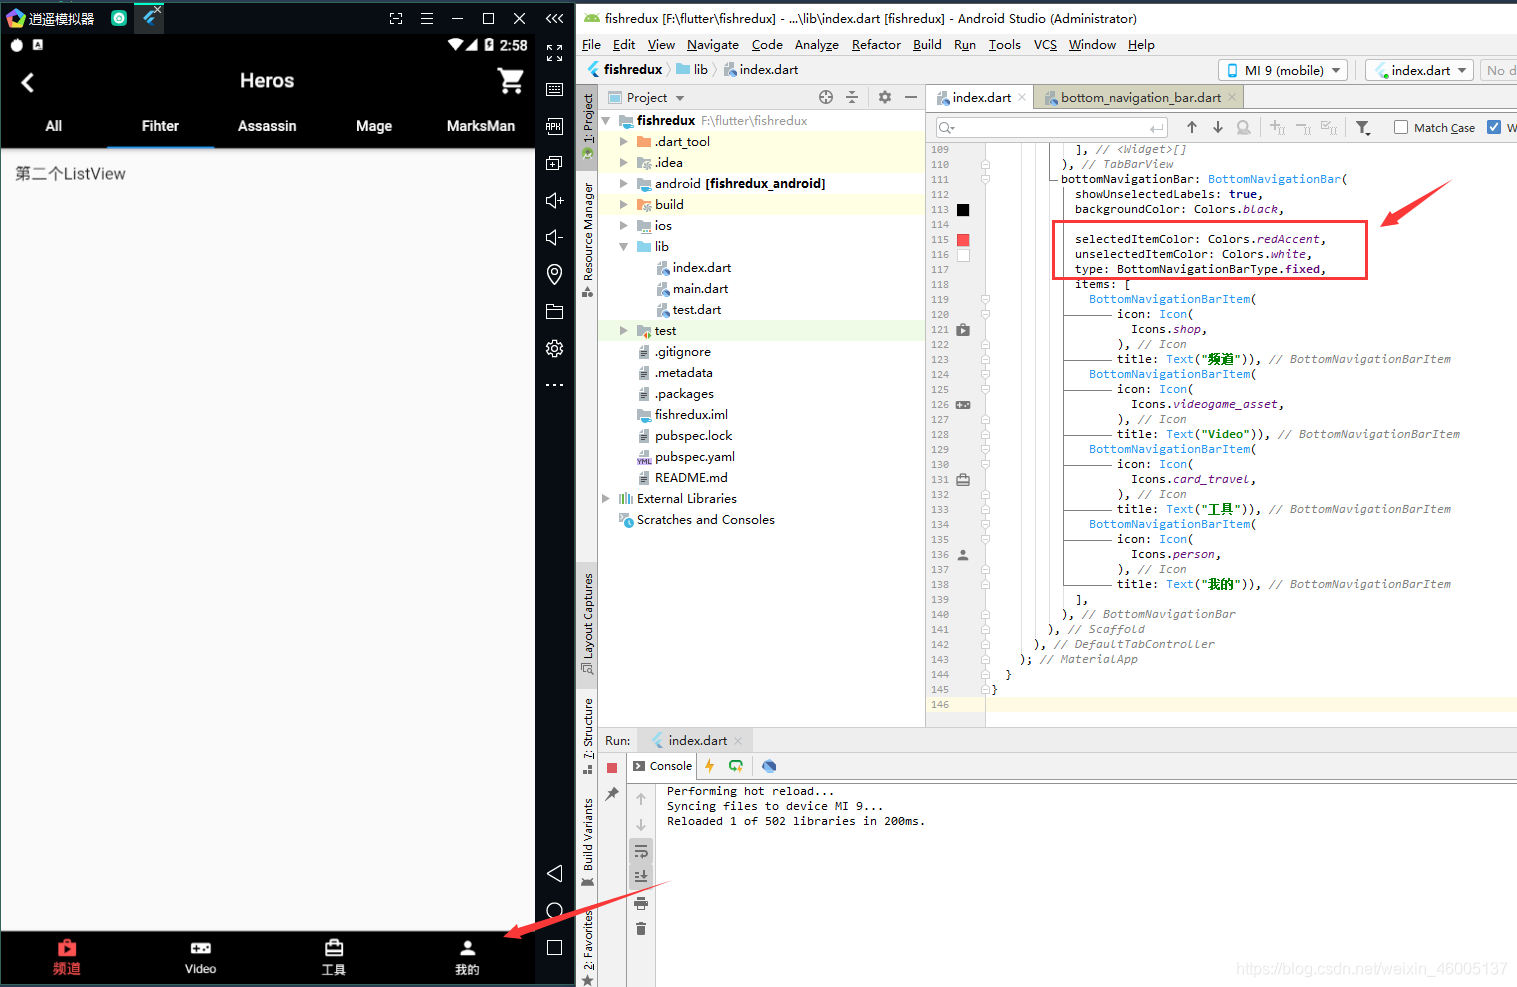Image resolution: width=1517 pixels, height=987 pixels.
Task: Select the Assassin tab in app
Action: tap(267, 126)
